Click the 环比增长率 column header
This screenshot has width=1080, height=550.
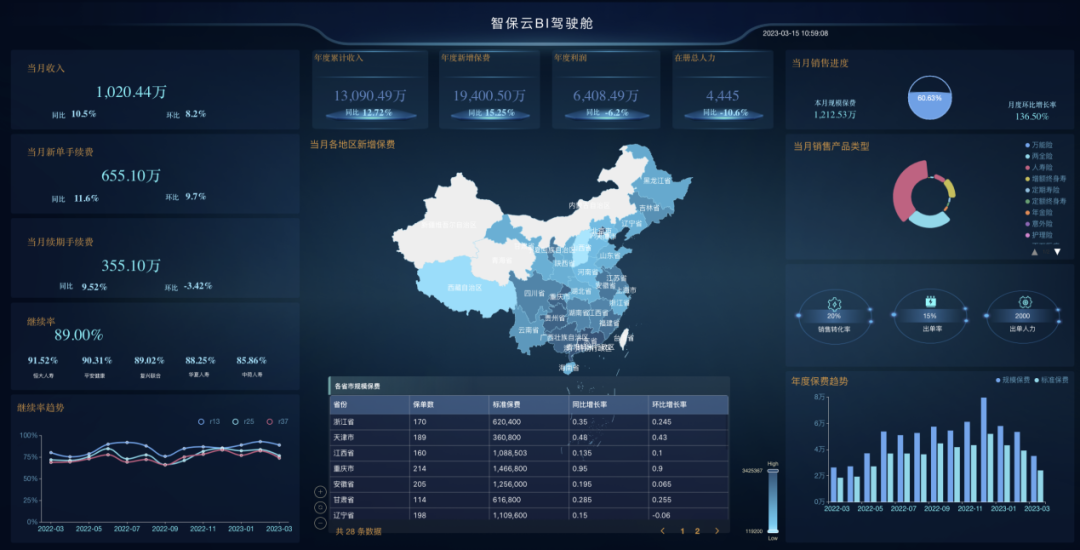pos(688,405)
